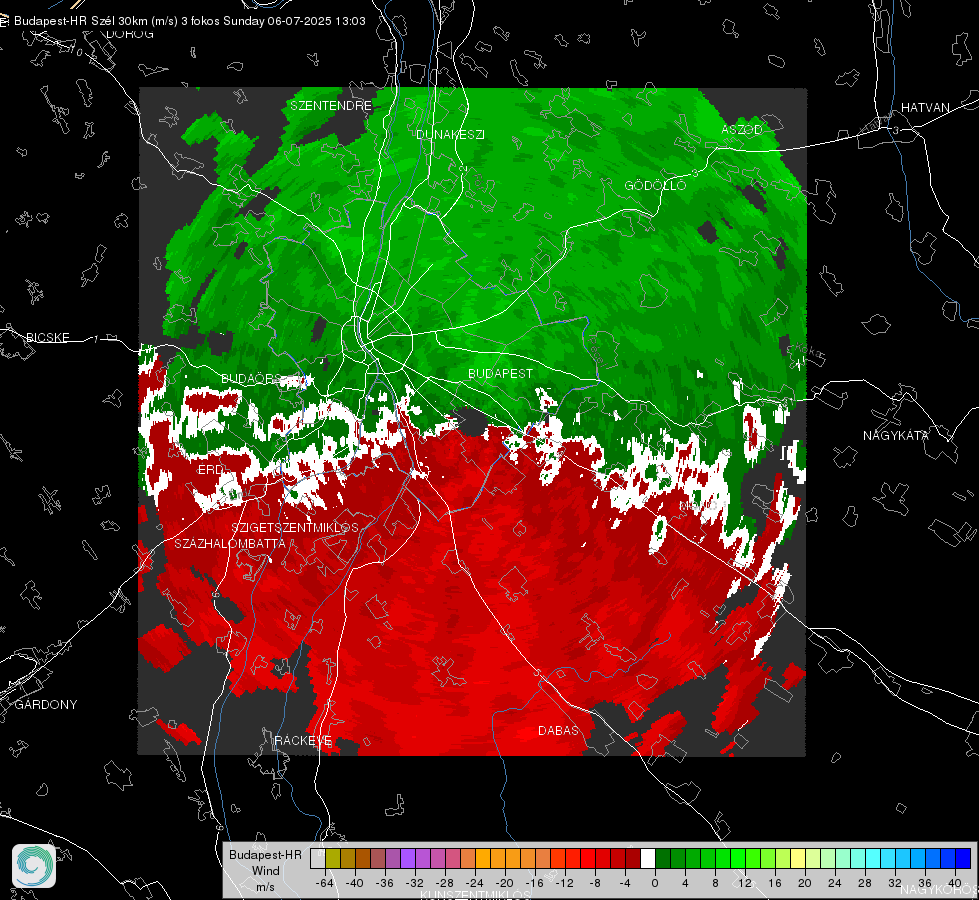Click the SZÁZHALOMBATTA label
The width and height of the screenshot is (979, 900).
click(x=230, y=543)
